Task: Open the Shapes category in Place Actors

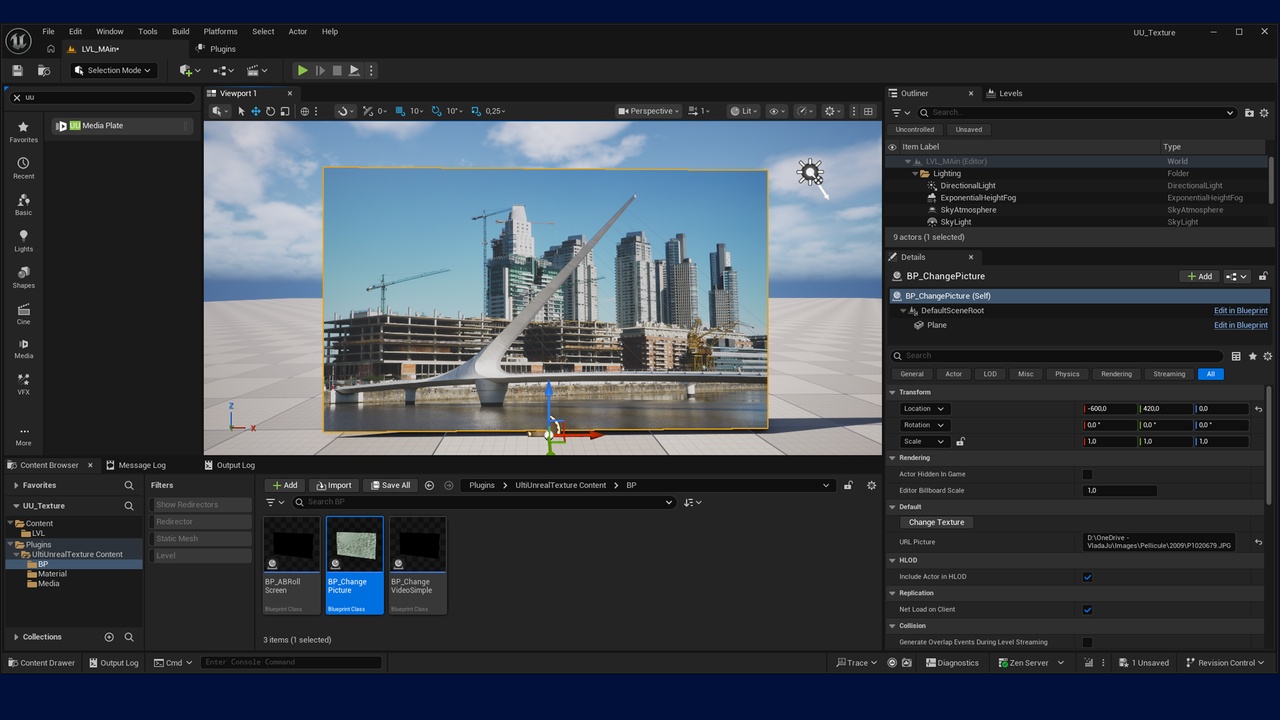Action: (23, 277)
